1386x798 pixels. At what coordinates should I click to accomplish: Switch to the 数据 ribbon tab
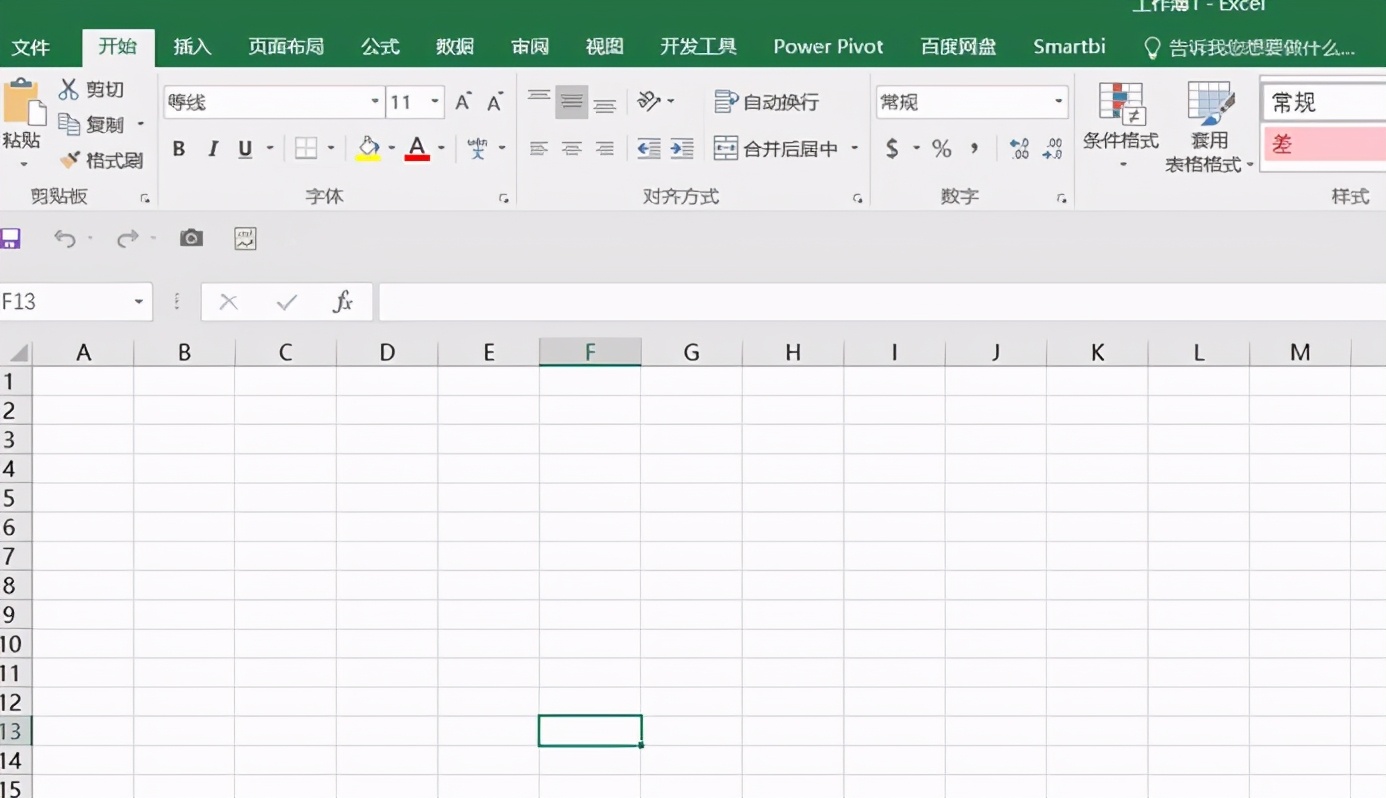pyautogui.click(x=454, y=46)
